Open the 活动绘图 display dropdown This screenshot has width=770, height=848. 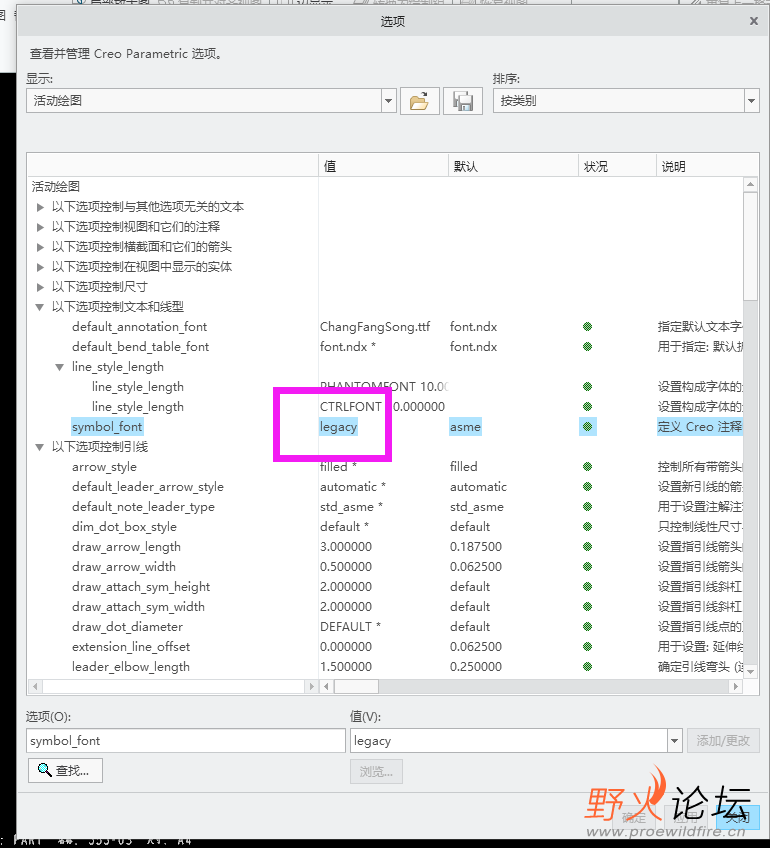coord(388,101)
